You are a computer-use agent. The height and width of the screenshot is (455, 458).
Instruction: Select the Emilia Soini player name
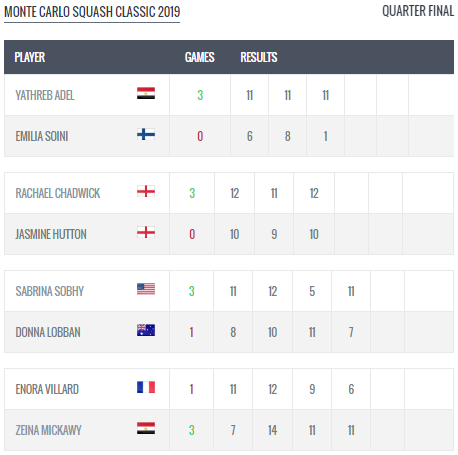(42, 136)
